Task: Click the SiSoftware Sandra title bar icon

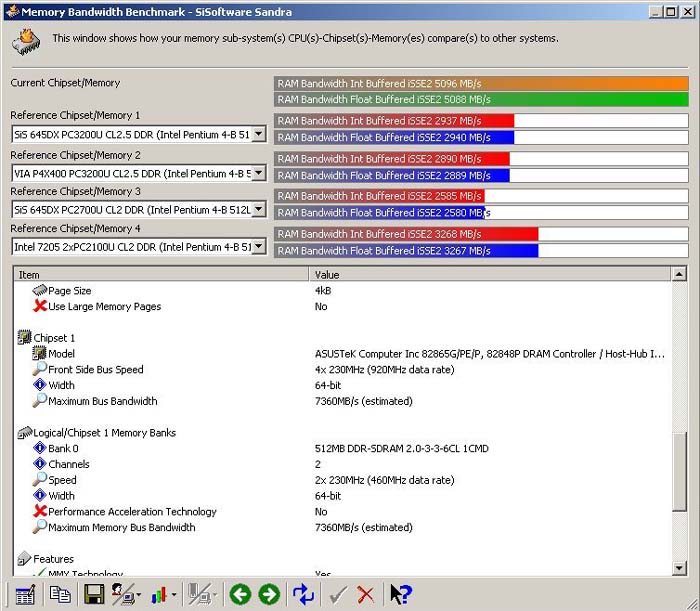Action: (12, 11)
